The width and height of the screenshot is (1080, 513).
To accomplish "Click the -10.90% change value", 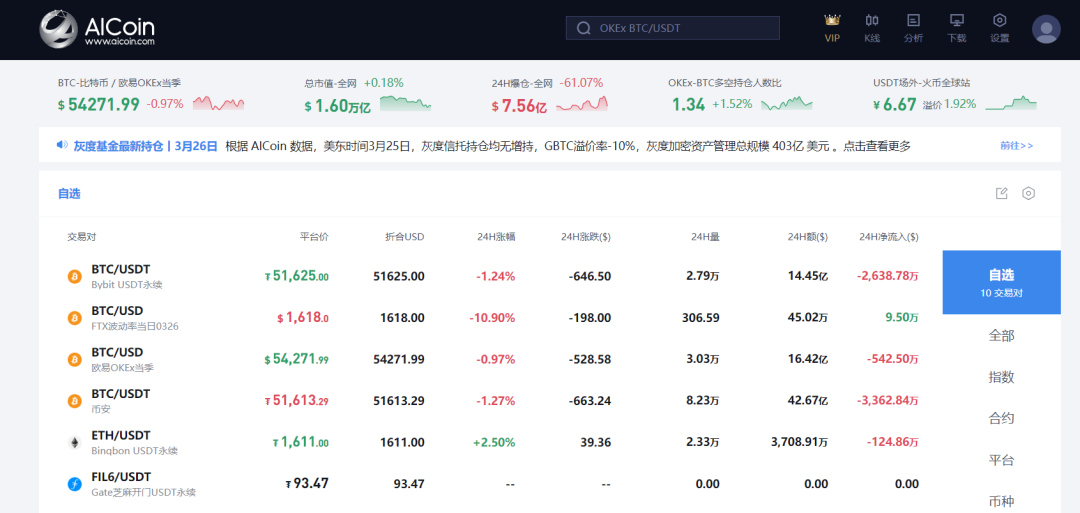I will 492,318.
